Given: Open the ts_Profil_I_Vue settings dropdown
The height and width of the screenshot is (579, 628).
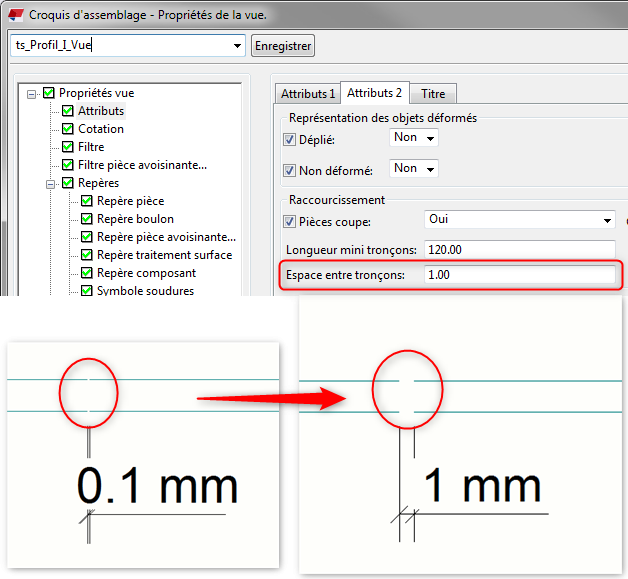Looking at the screenshot, I should click(x=237, y=46).
